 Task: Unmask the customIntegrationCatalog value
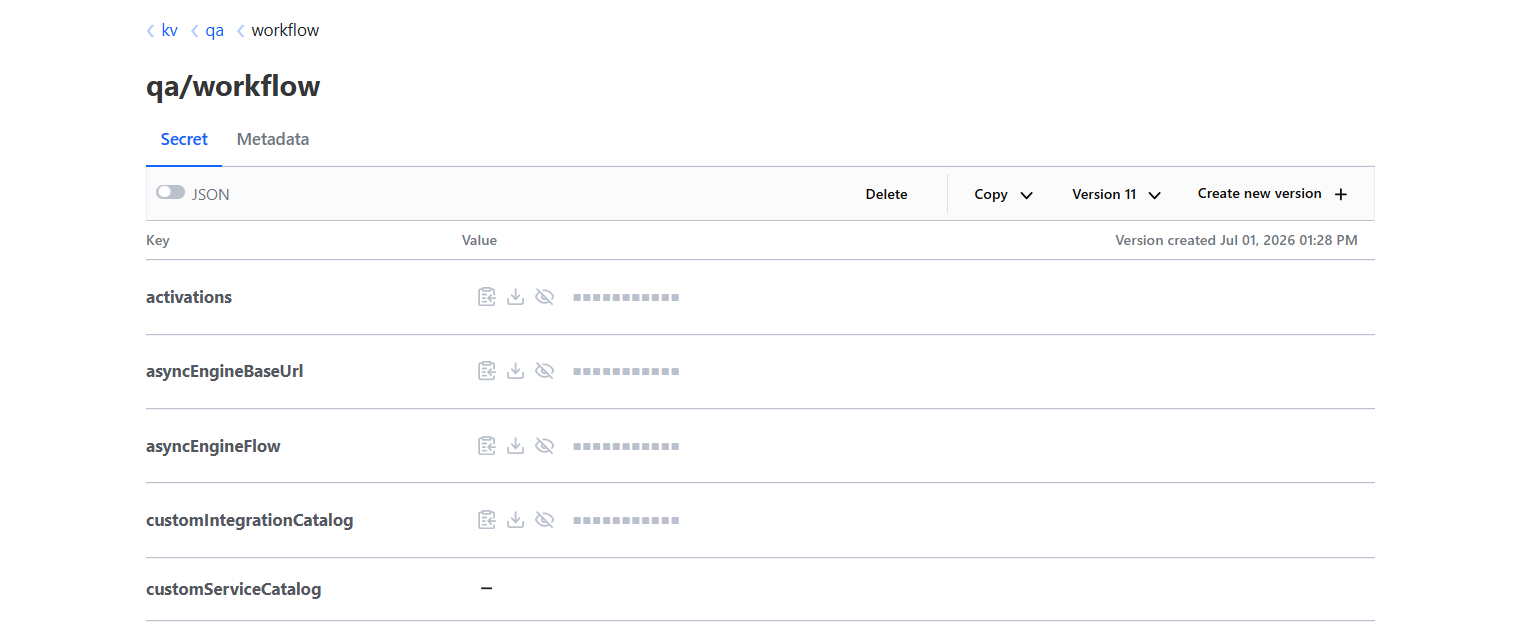pyautogui.click(x=545, y=520)
